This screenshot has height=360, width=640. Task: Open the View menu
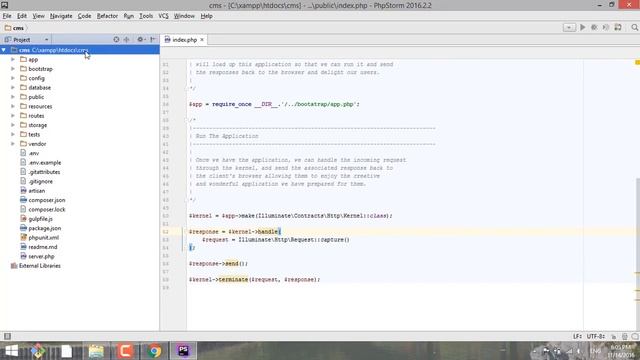[x=38, y=16]
